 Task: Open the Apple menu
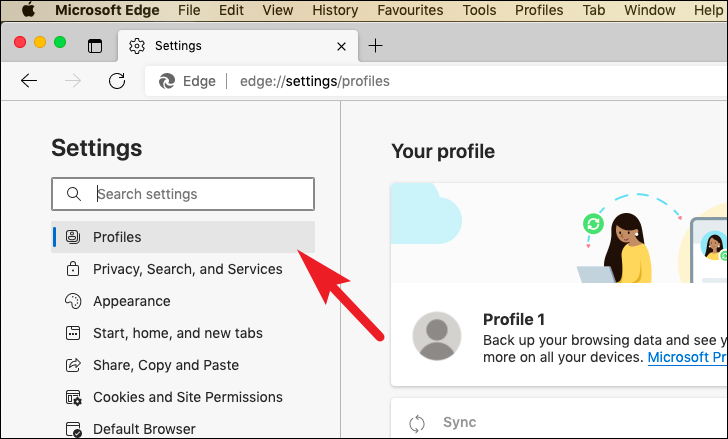pos(28,10)
